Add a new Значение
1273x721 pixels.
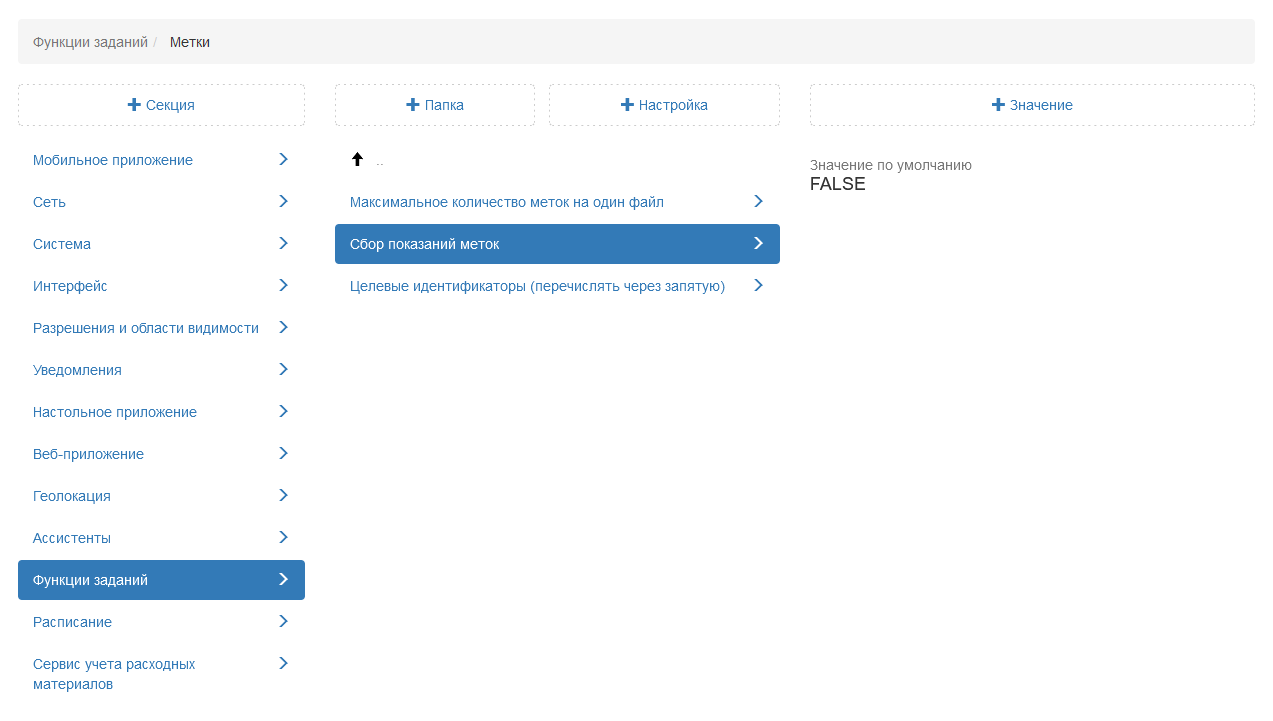[1032, 105]
